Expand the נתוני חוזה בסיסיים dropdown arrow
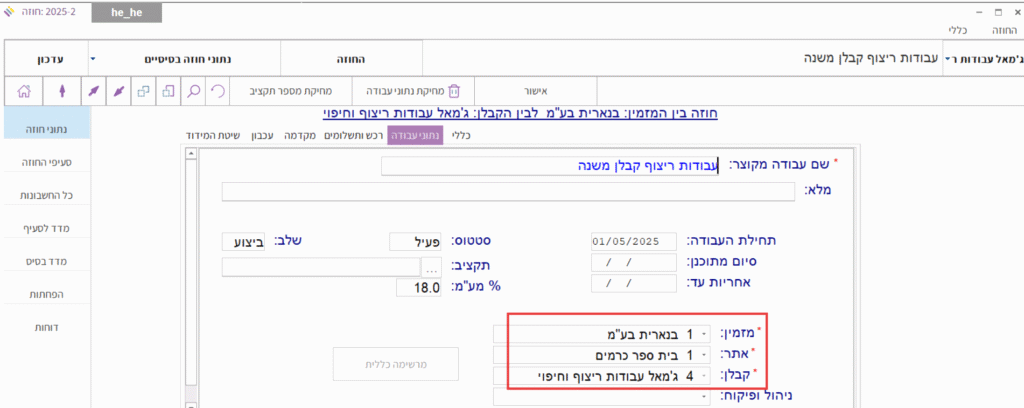The image size is (1024, 408). click(x=93, y=59)
